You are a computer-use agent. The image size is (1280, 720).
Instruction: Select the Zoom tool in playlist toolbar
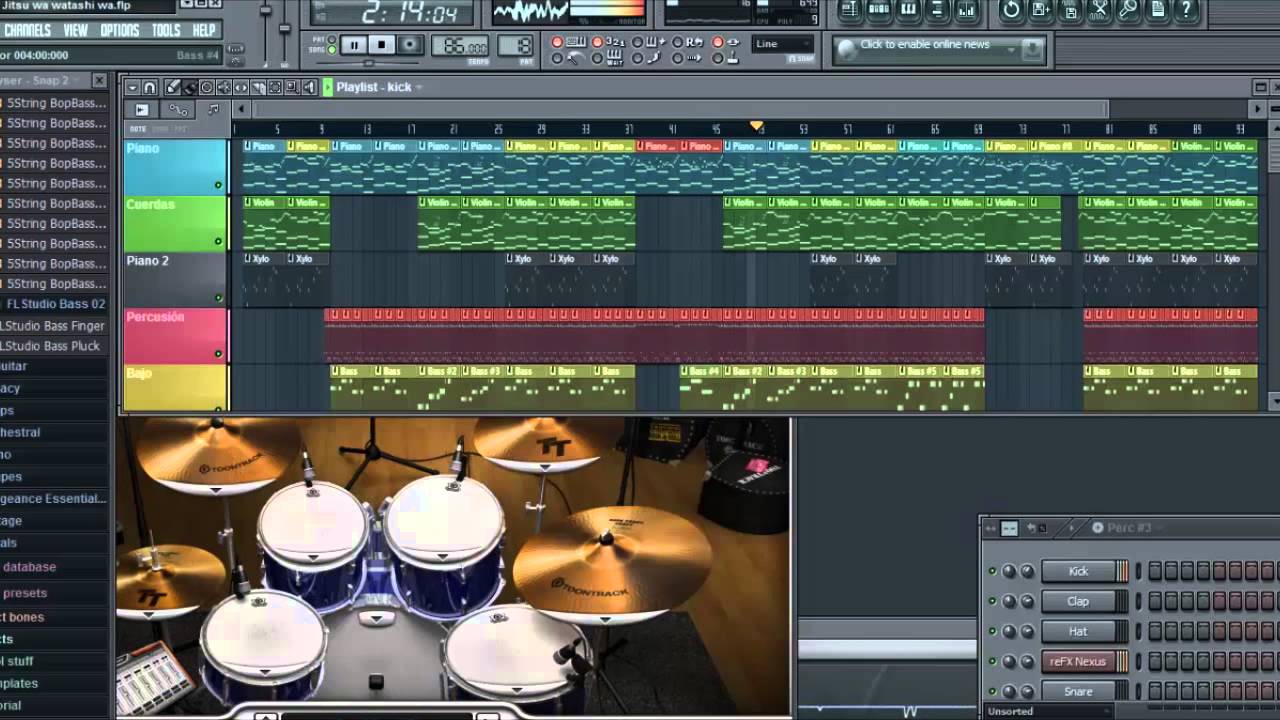292,87
